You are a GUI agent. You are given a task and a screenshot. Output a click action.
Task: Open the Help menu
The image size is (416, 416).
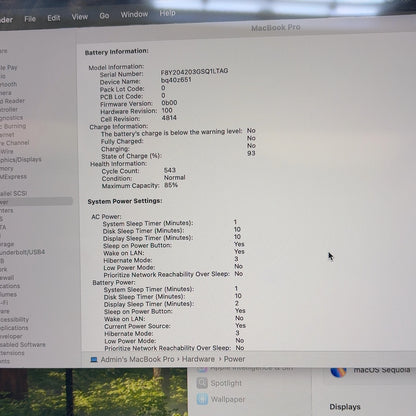tap(167, 13)
